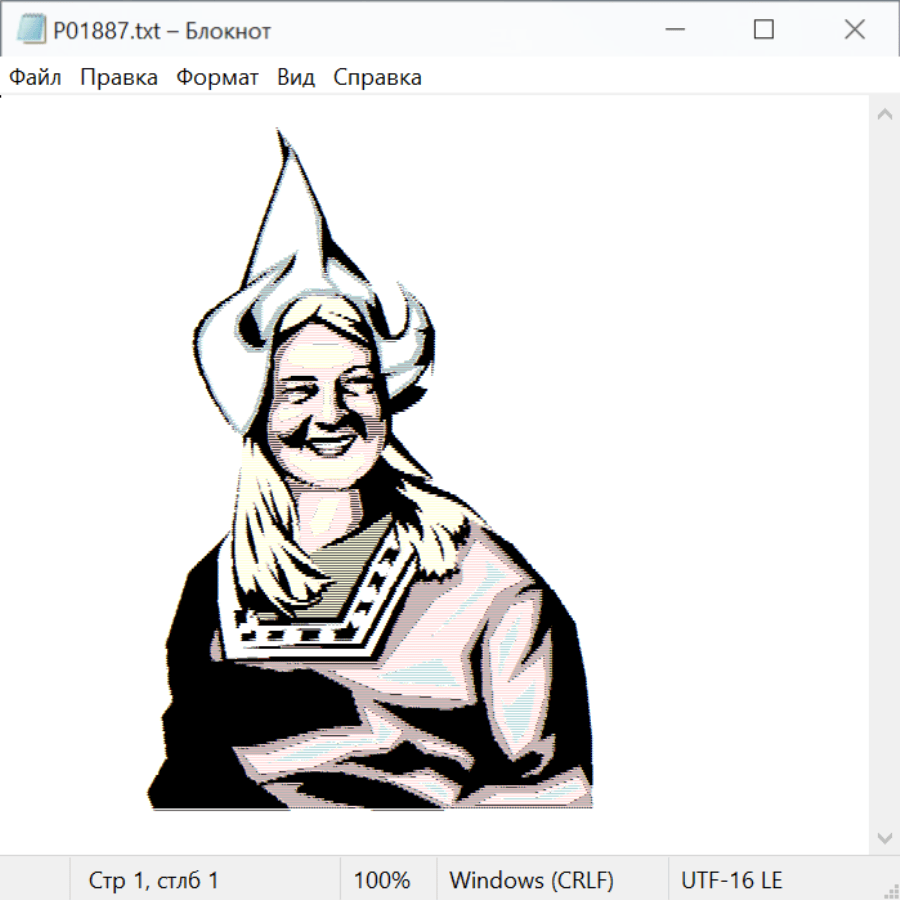This screenshot has width=900, height=900.
Task: Maximize the Блокнот window
Action: click(x=763, y=30)
